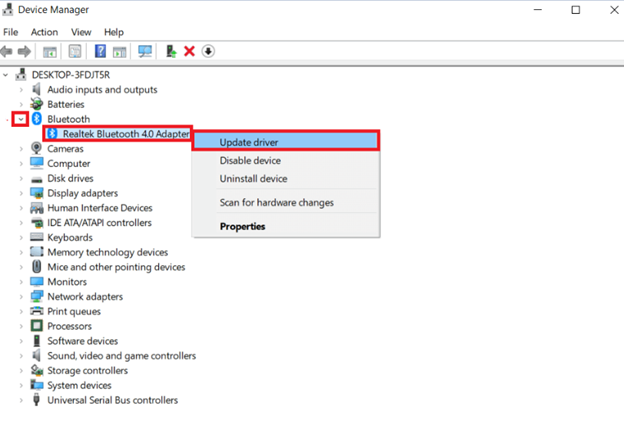Viewport: 628px width, 421px height.
Task: Click the Computer monitor icon
Action: 36,163
